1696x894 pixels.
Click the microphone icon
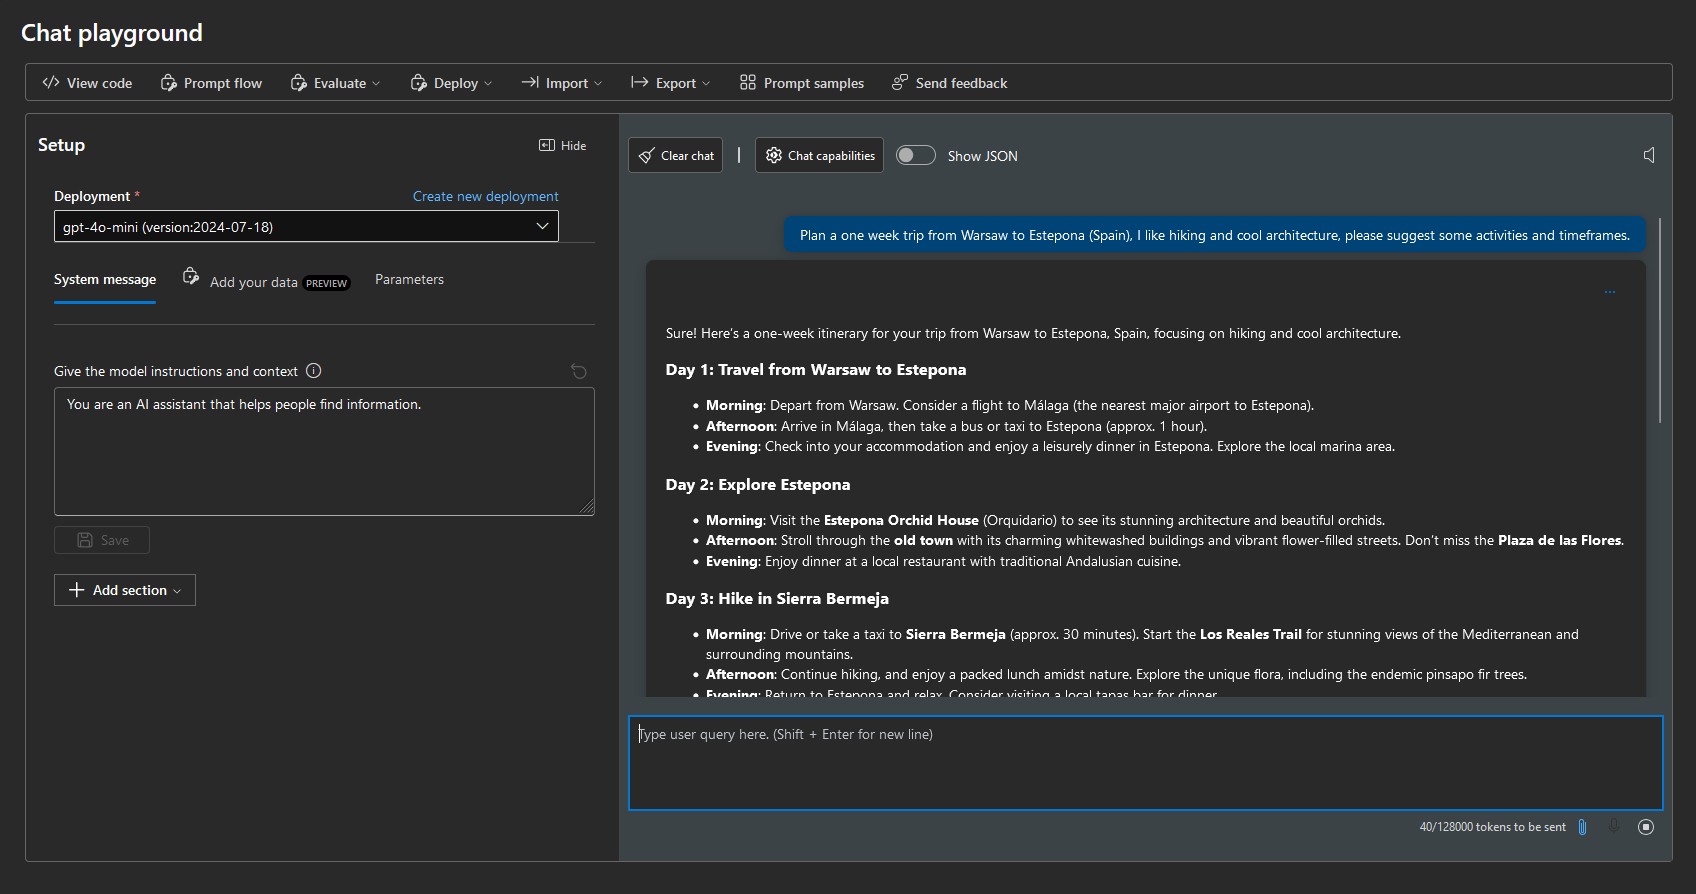click(1614, 827)
